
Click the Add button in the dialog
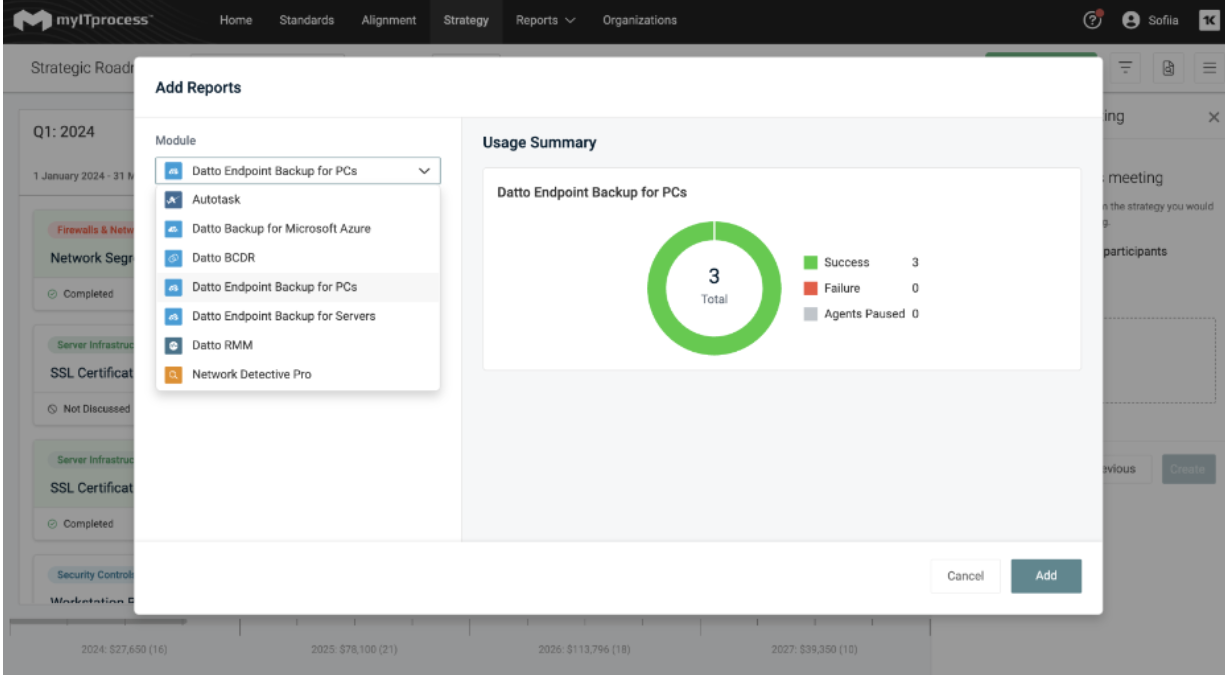1046,576
